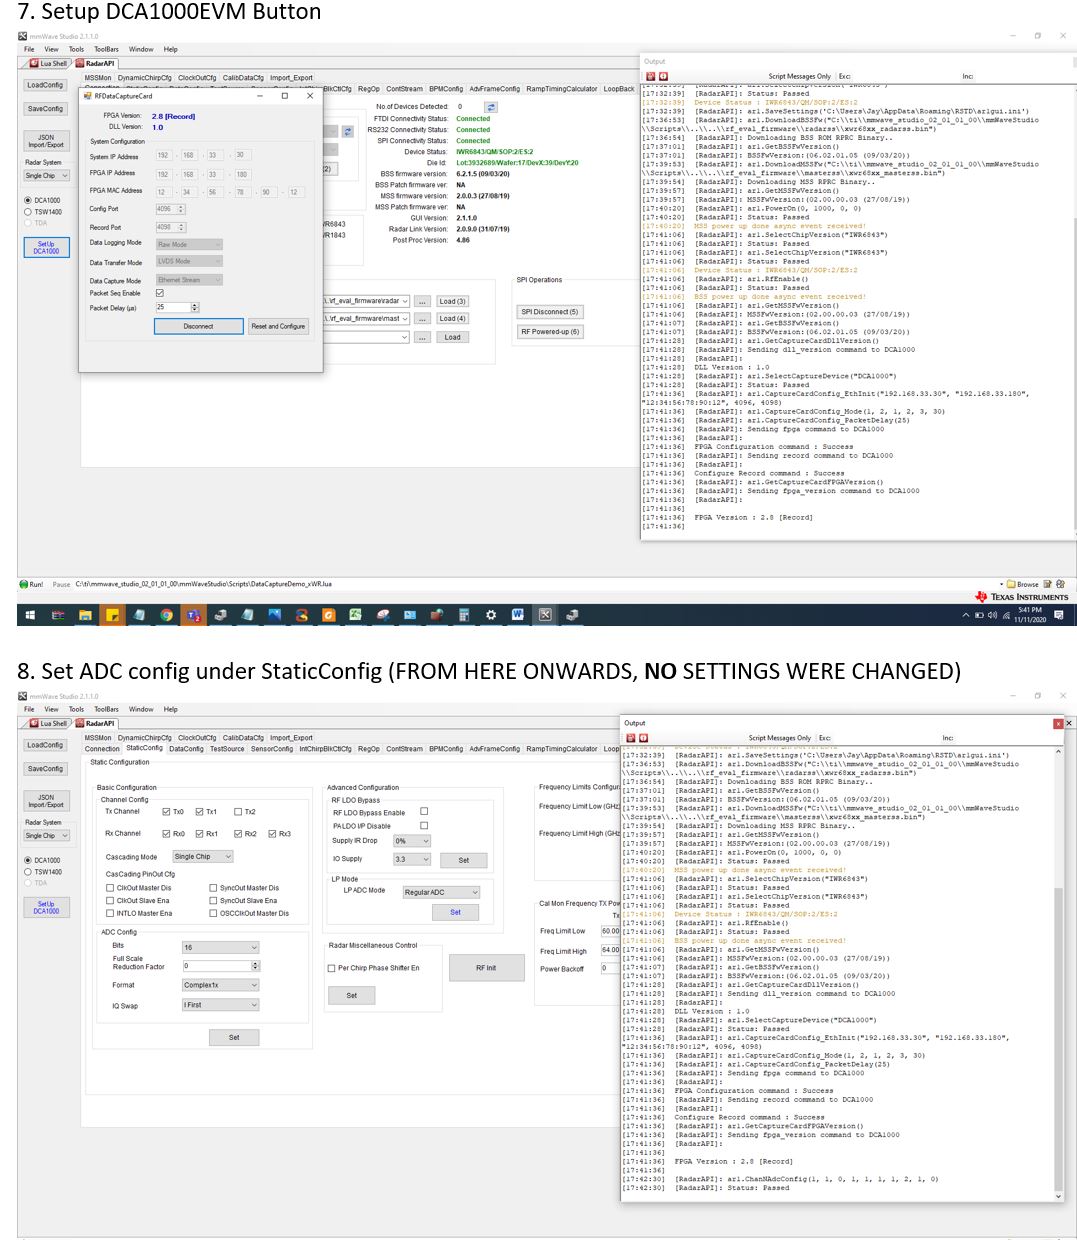Click the Packet Delay value field
The width and height of the screenshot is (1077, 1240).
coord(172,307)
